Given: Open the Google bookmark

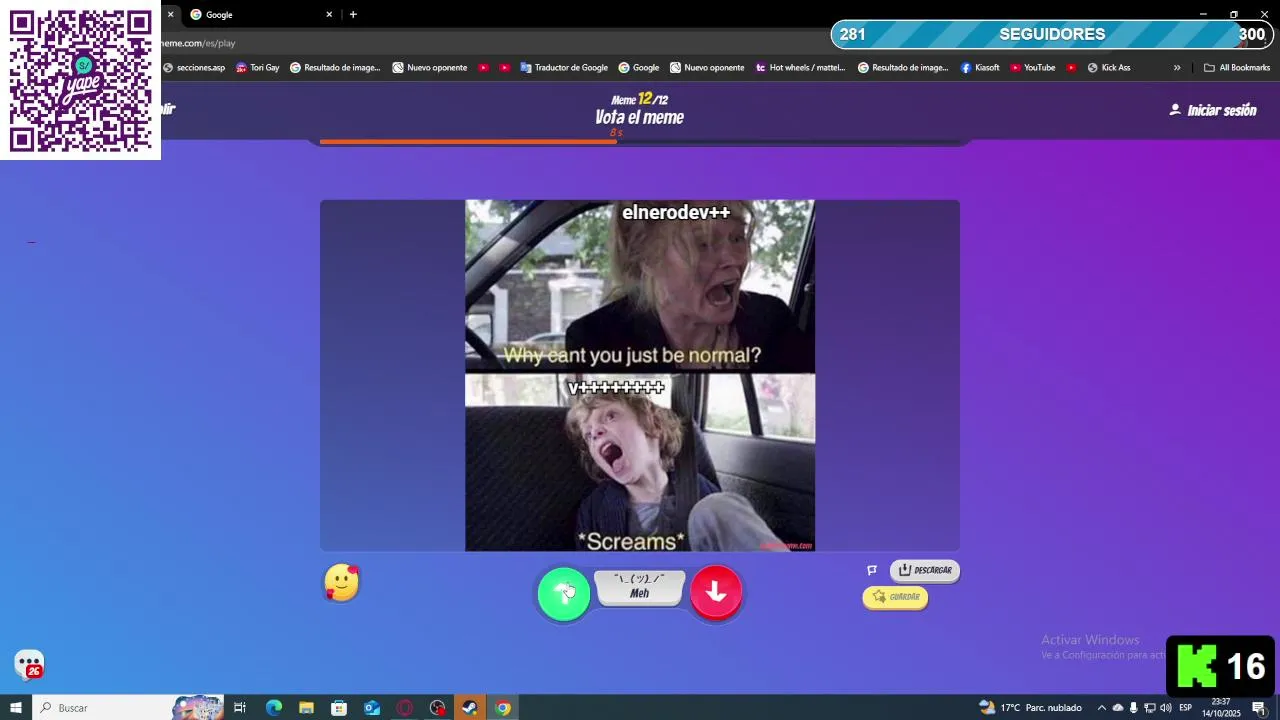Looking at the screenshot, I should pyautogui.click(x=638, y=68).
